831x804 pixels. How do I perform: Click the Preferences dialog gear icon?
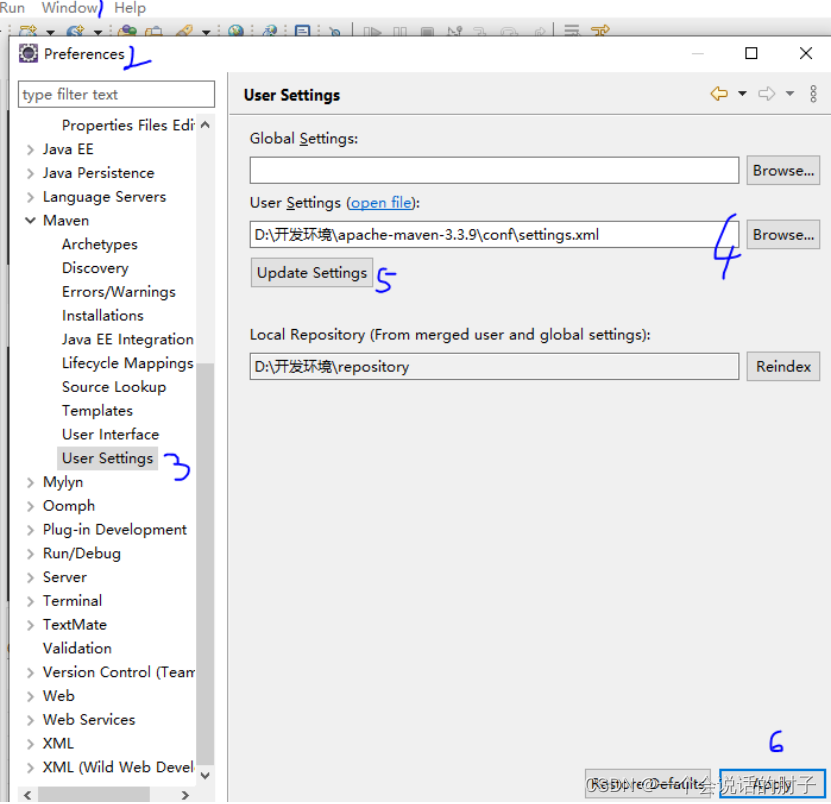tap(28, 54)
